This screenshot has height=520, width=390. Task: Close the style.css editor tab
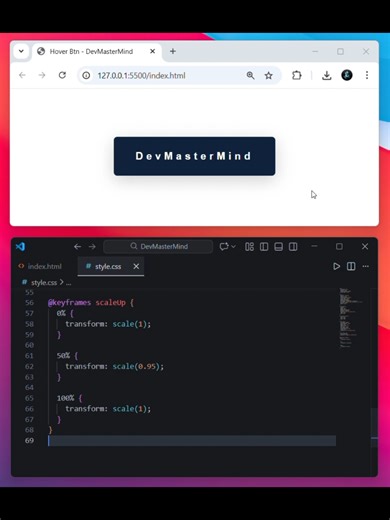click(136, 266)
